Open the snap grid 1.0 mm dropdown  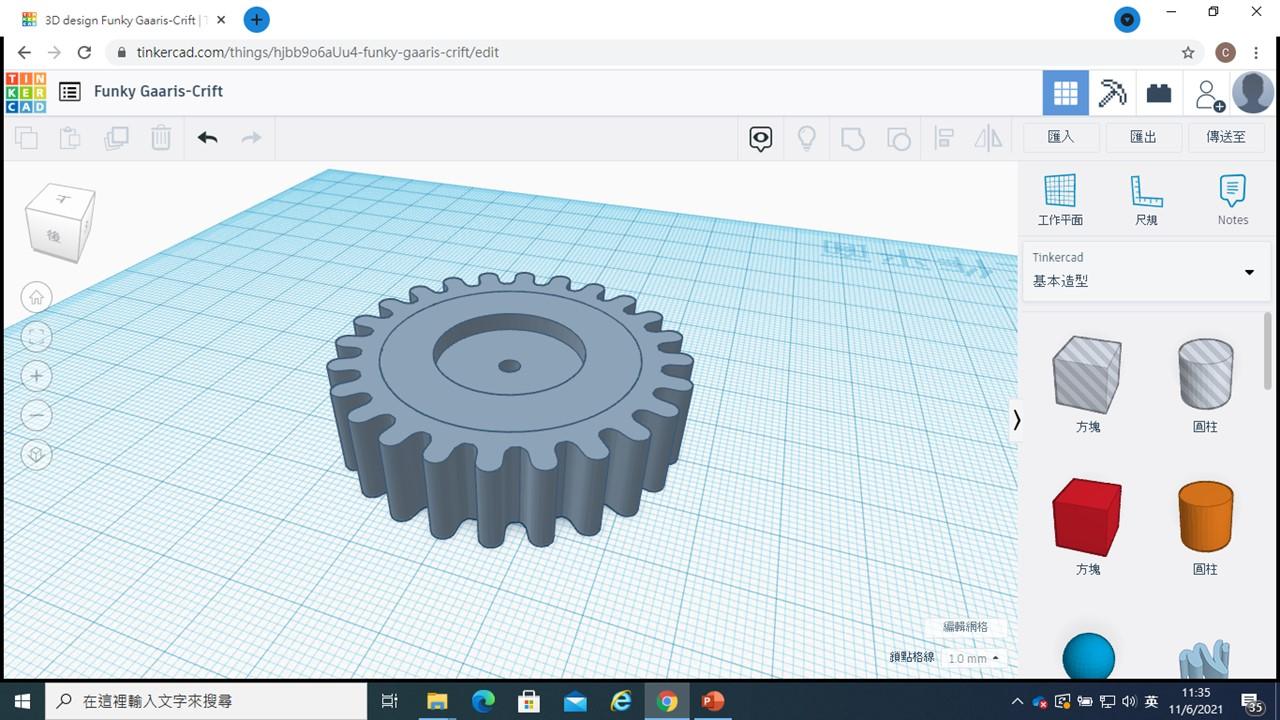(x=973, y=658)
